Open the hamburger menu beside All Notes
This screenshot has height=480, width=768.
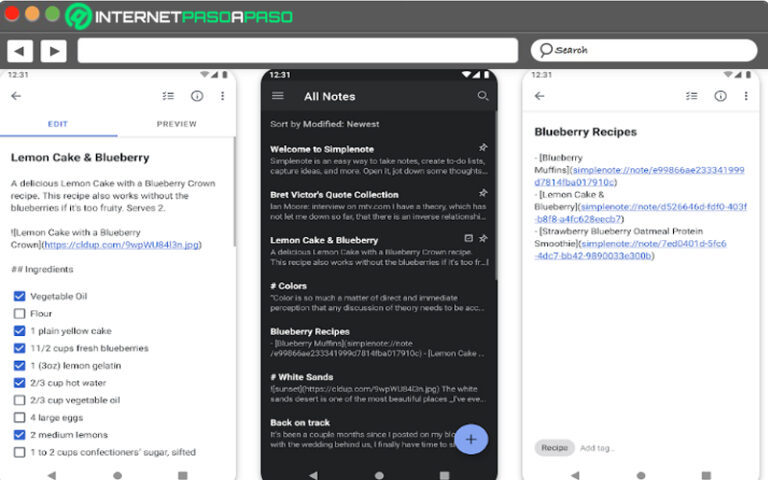(278, 96)
